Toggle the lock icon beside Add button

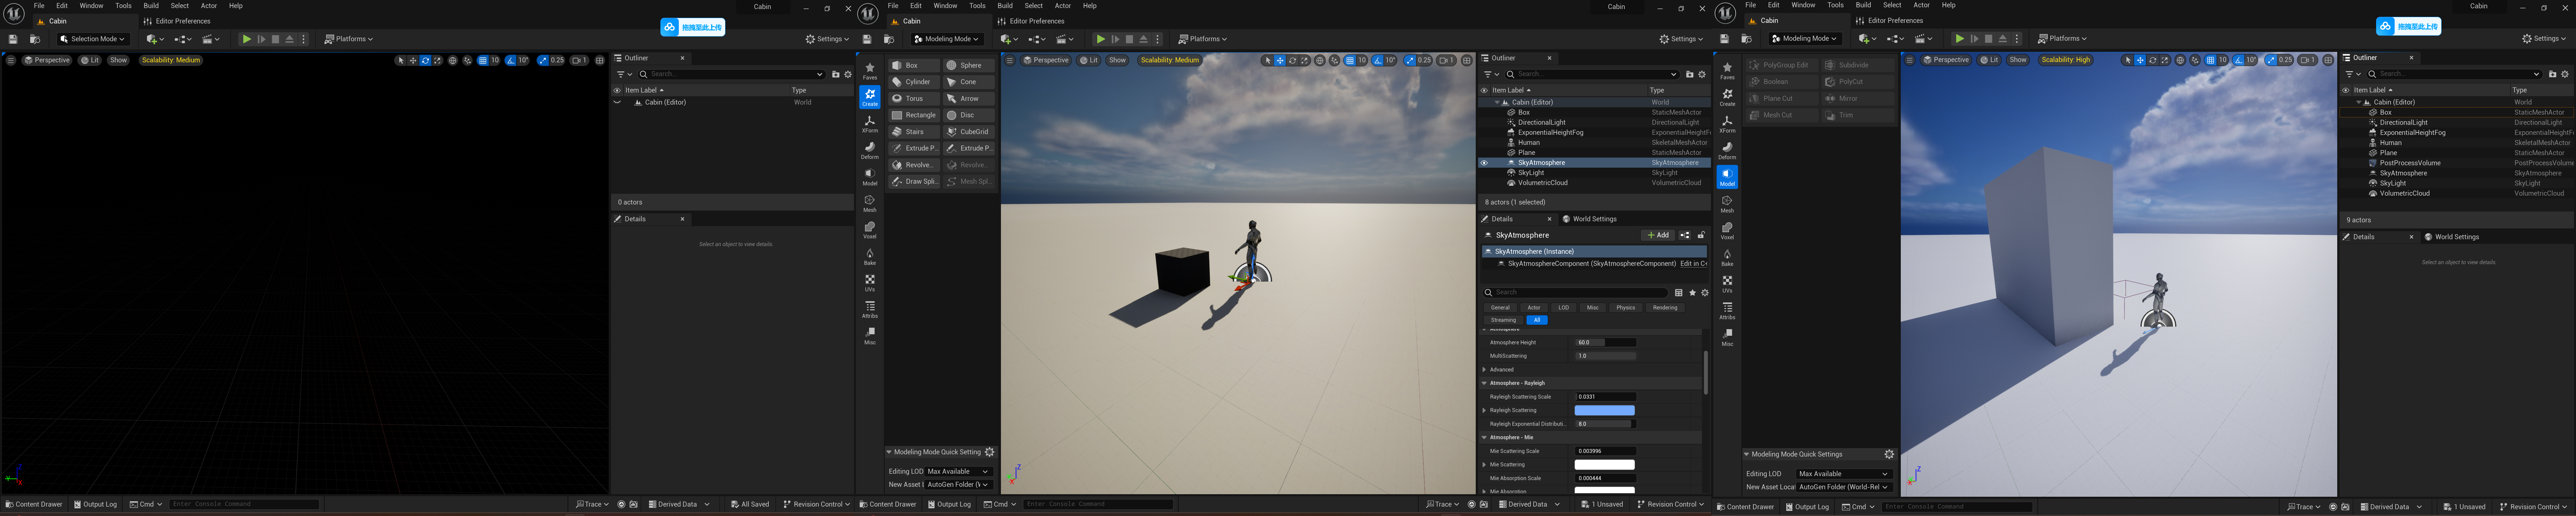[x=1701, y=235]
